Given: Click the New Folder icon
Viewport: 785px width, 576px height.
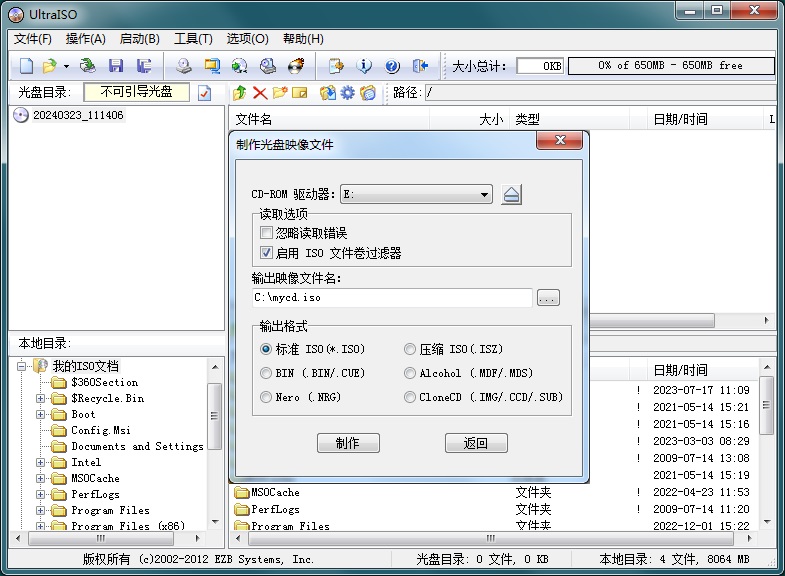Looking at the screenshot, I should [x=280, y=93].
